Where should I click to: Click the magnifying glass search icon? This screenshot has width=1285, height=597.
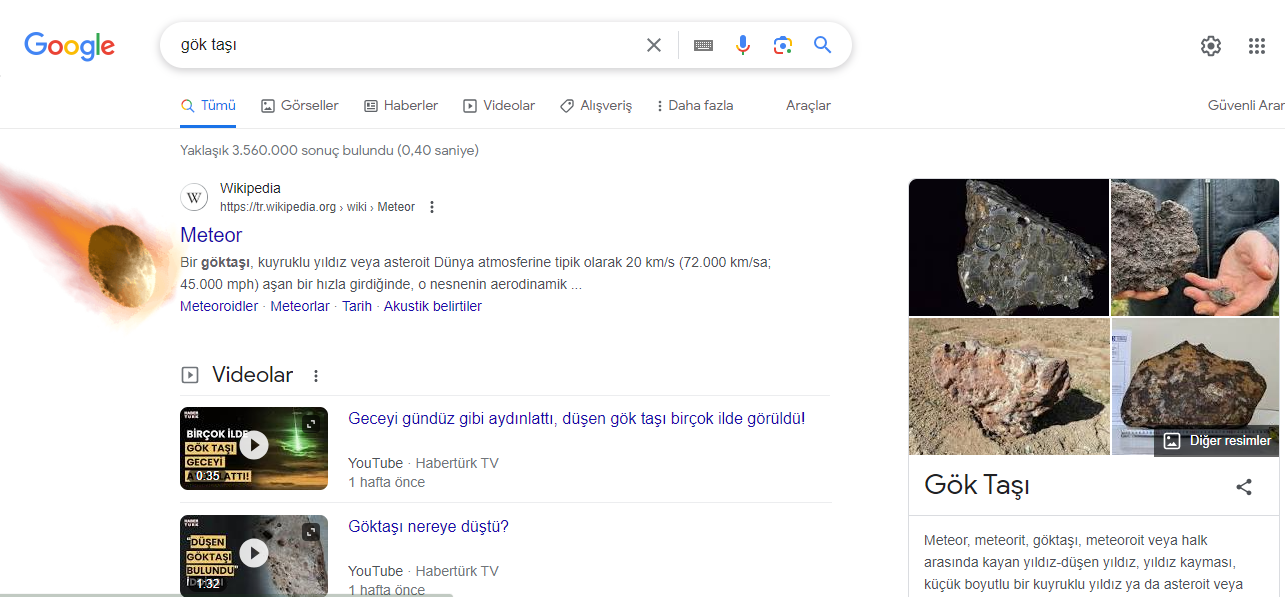tap(822, 45)
